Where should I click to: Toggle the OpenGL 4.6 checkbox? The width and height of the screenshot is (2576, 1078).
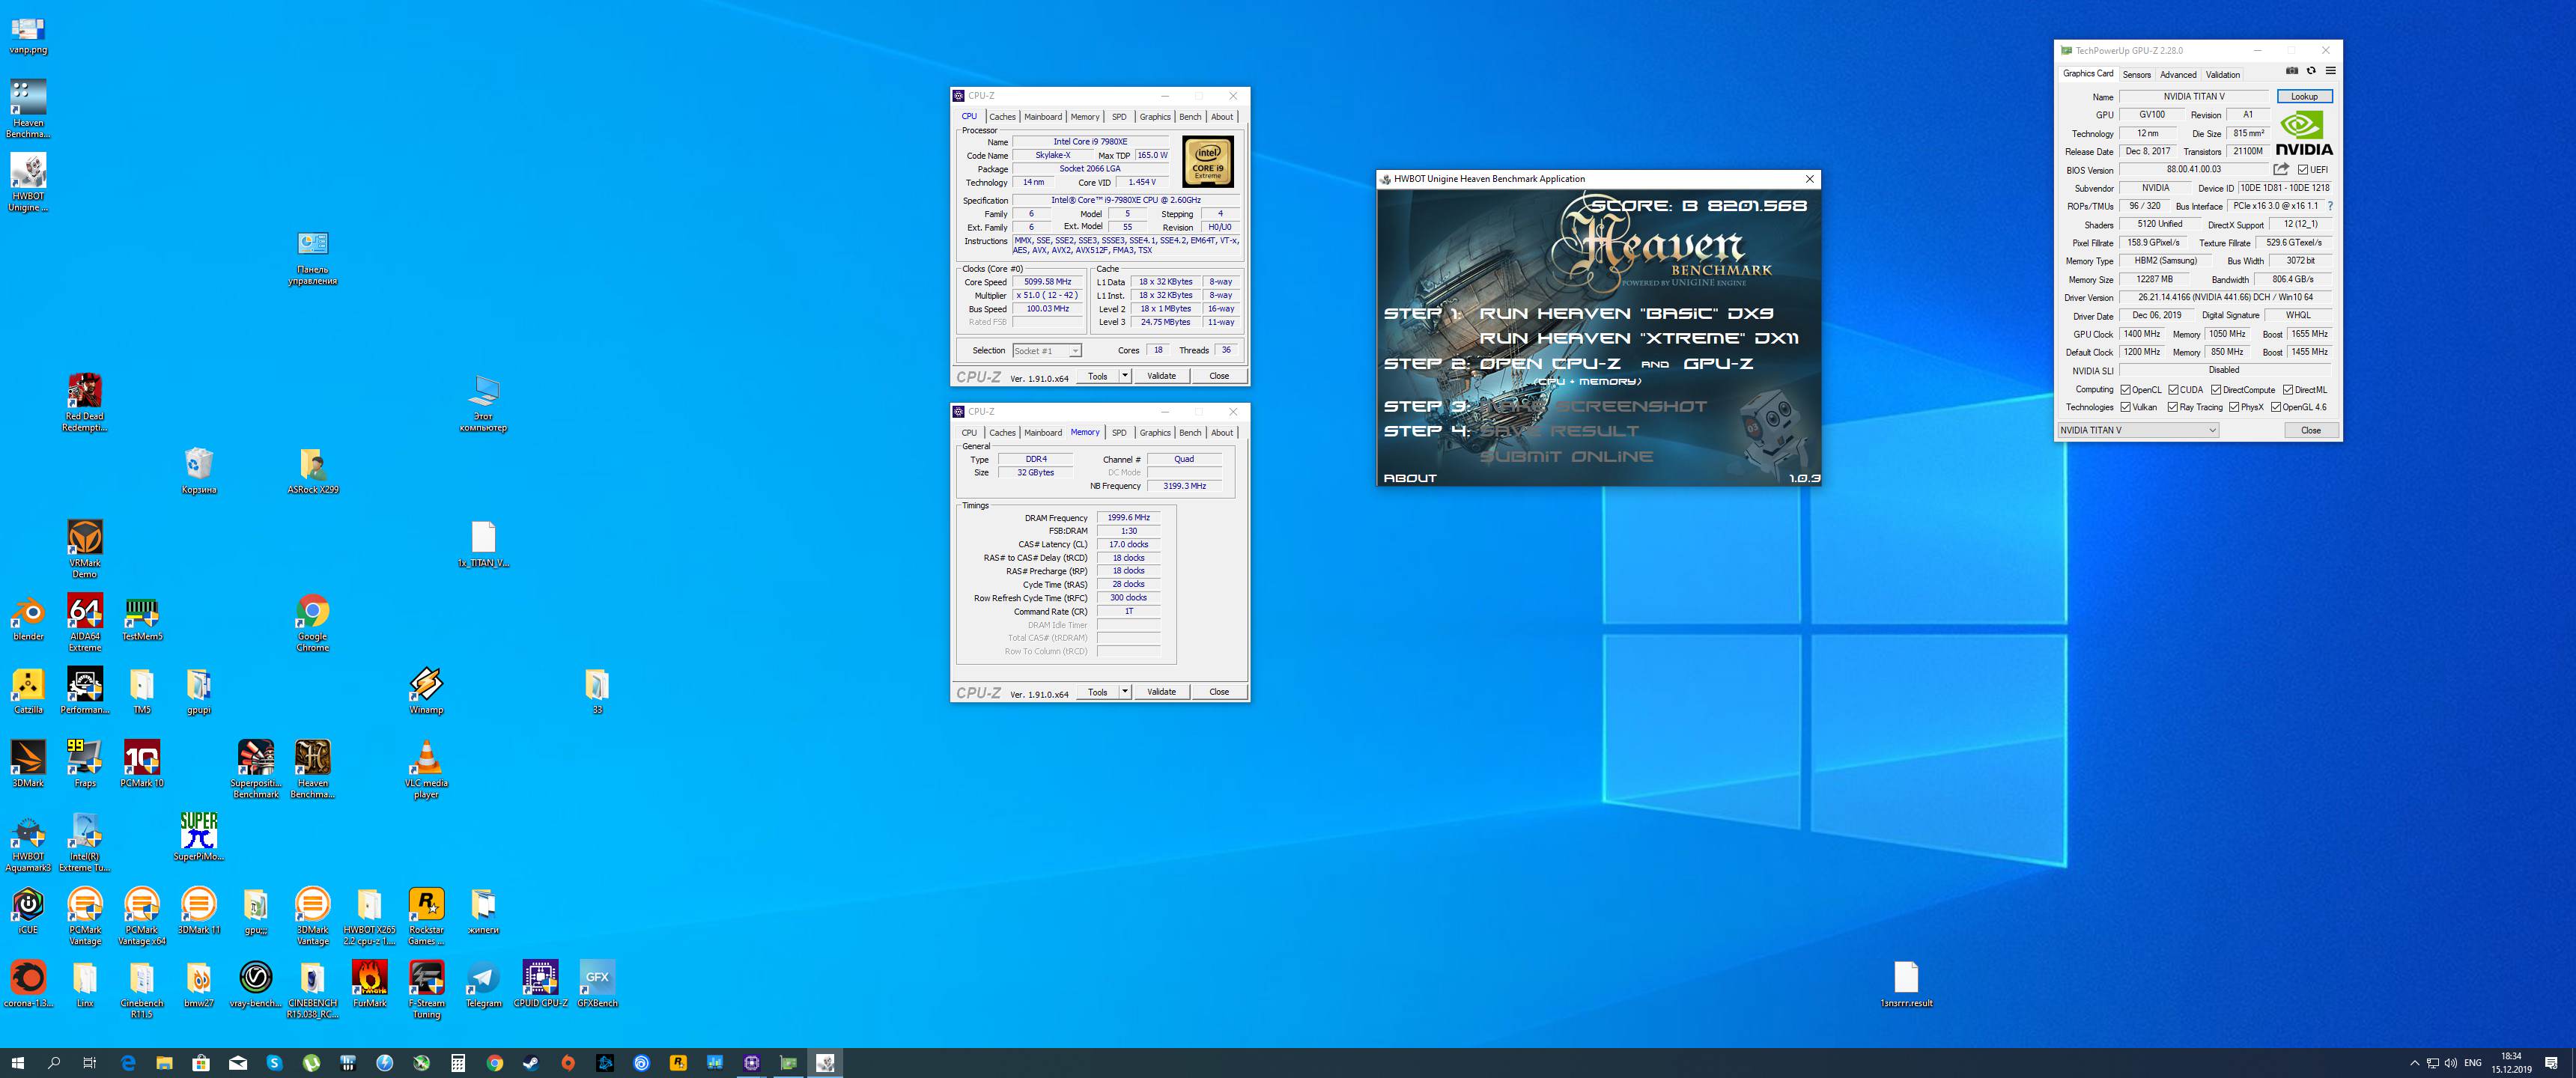point(2276,407)
